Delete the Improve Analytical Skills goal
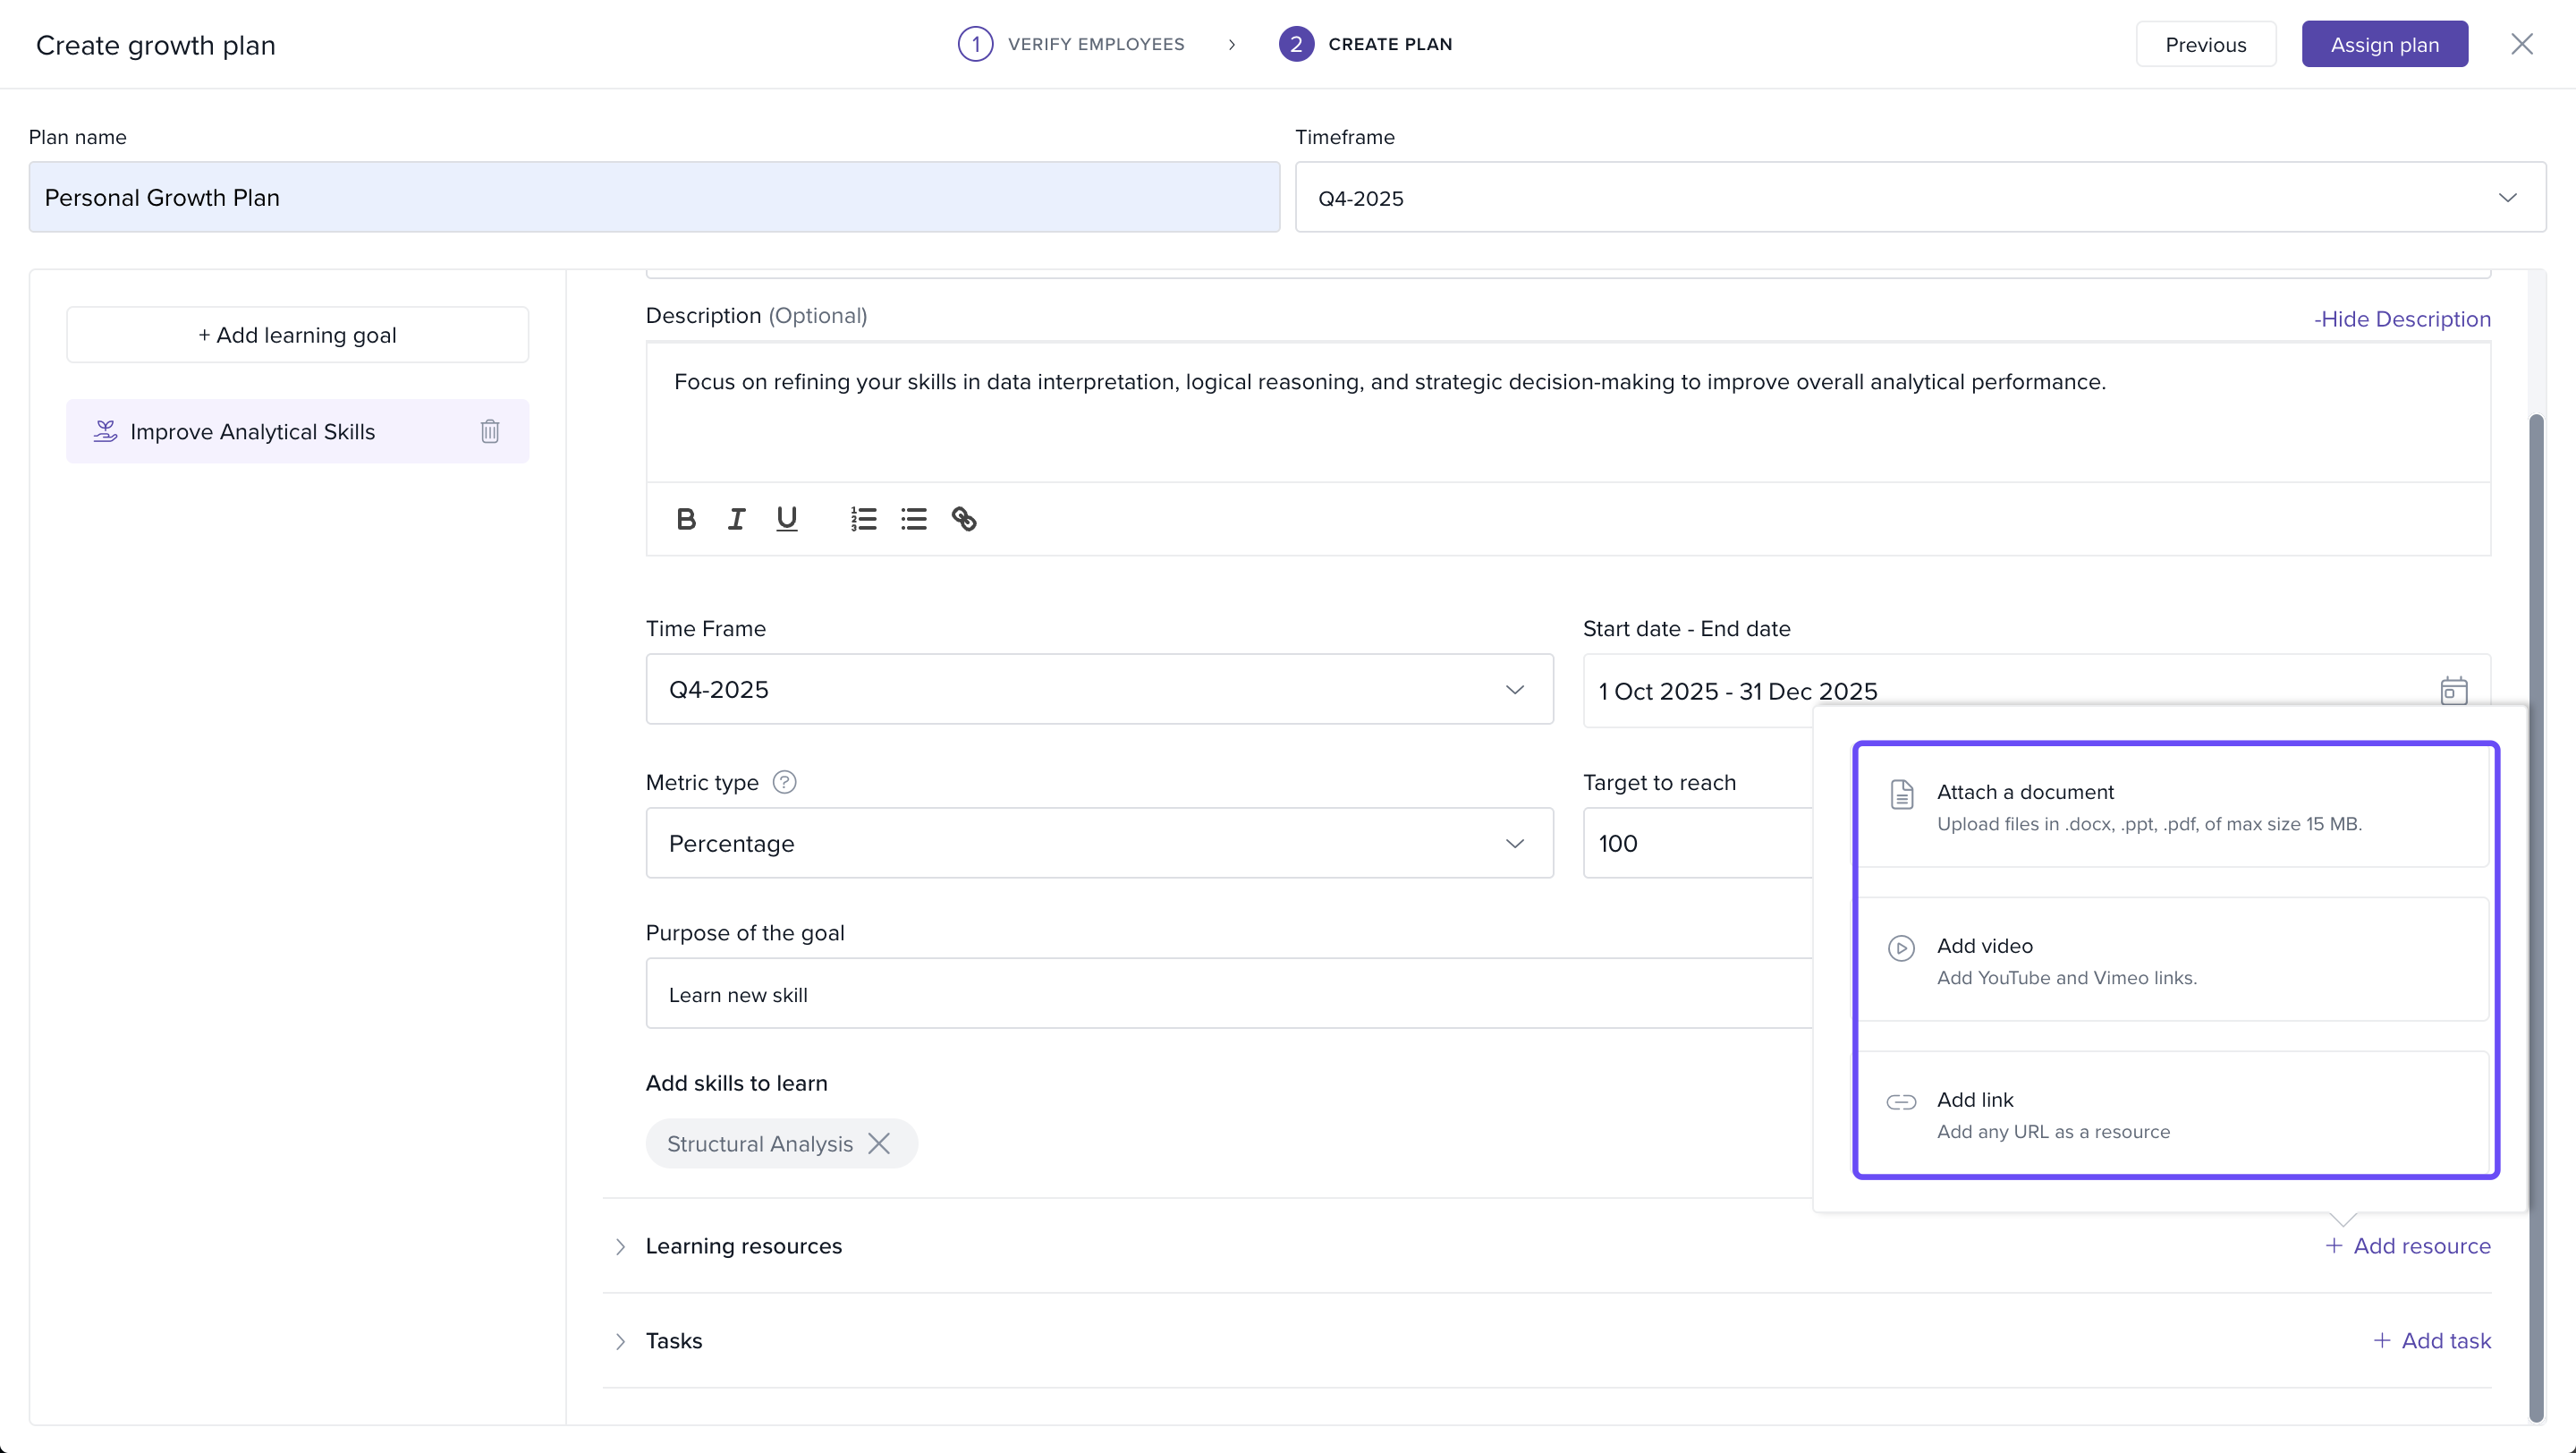 pos(490,431)
